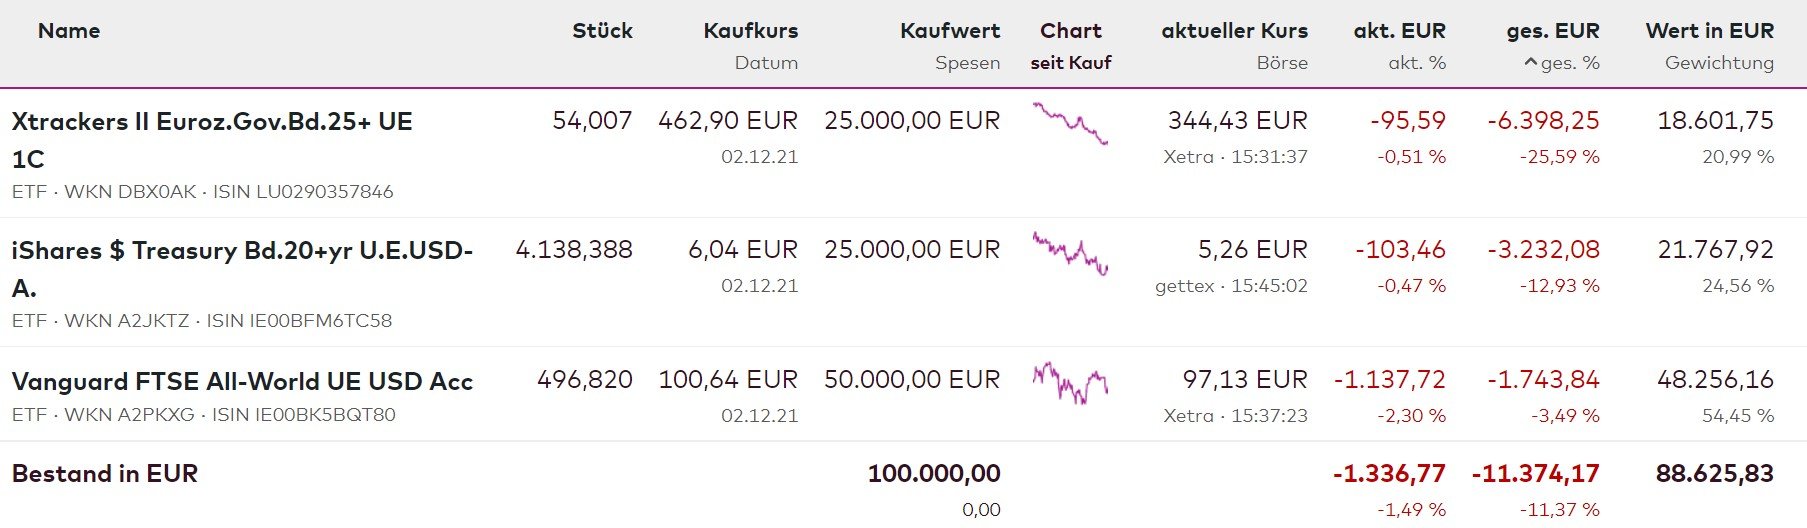Sort by Börse sub-header
This screenshot has width=1807, height=528.
[1282, 63]
